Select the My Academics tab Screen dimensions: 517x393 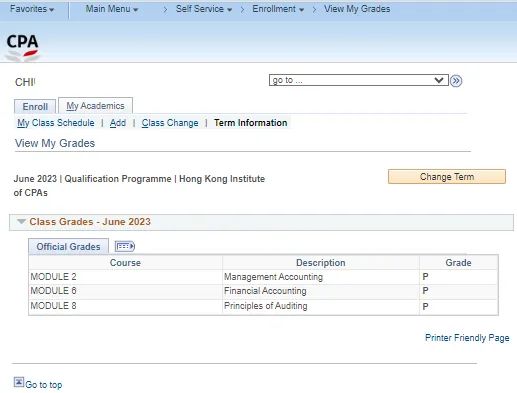pyautogui.click(x=95, y=106)
